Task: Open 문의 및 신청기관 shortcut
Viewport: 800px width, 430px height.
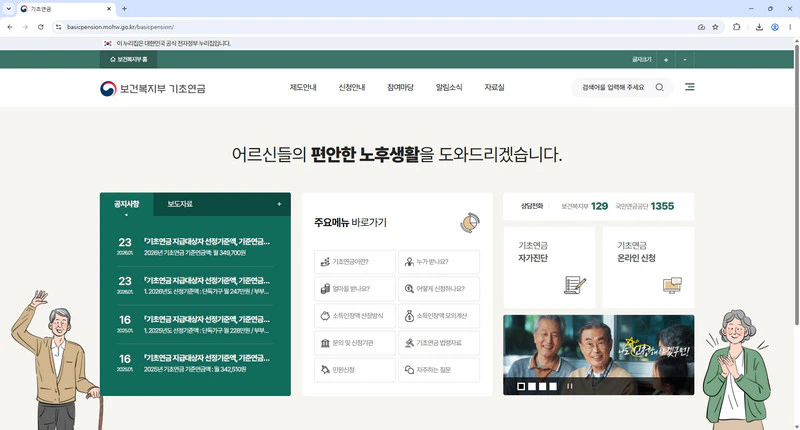Action: 355,343
